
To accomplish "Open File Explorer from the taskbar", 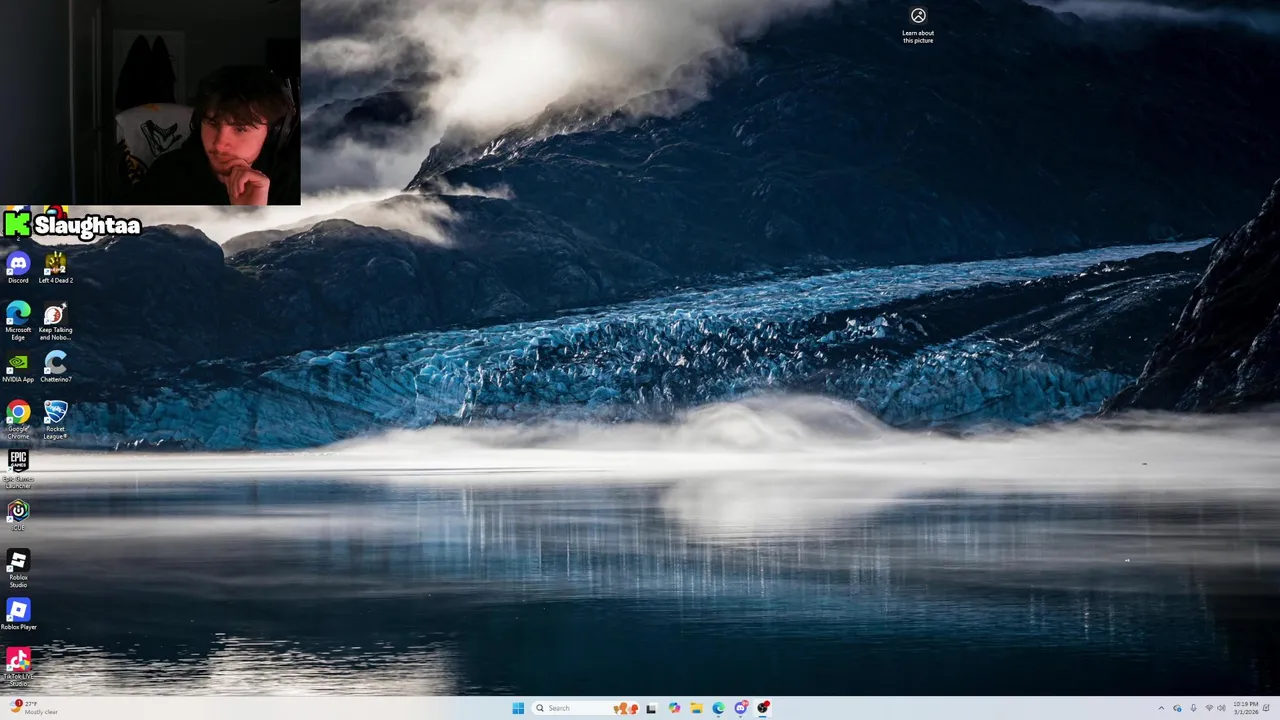I will coord(696,708).
